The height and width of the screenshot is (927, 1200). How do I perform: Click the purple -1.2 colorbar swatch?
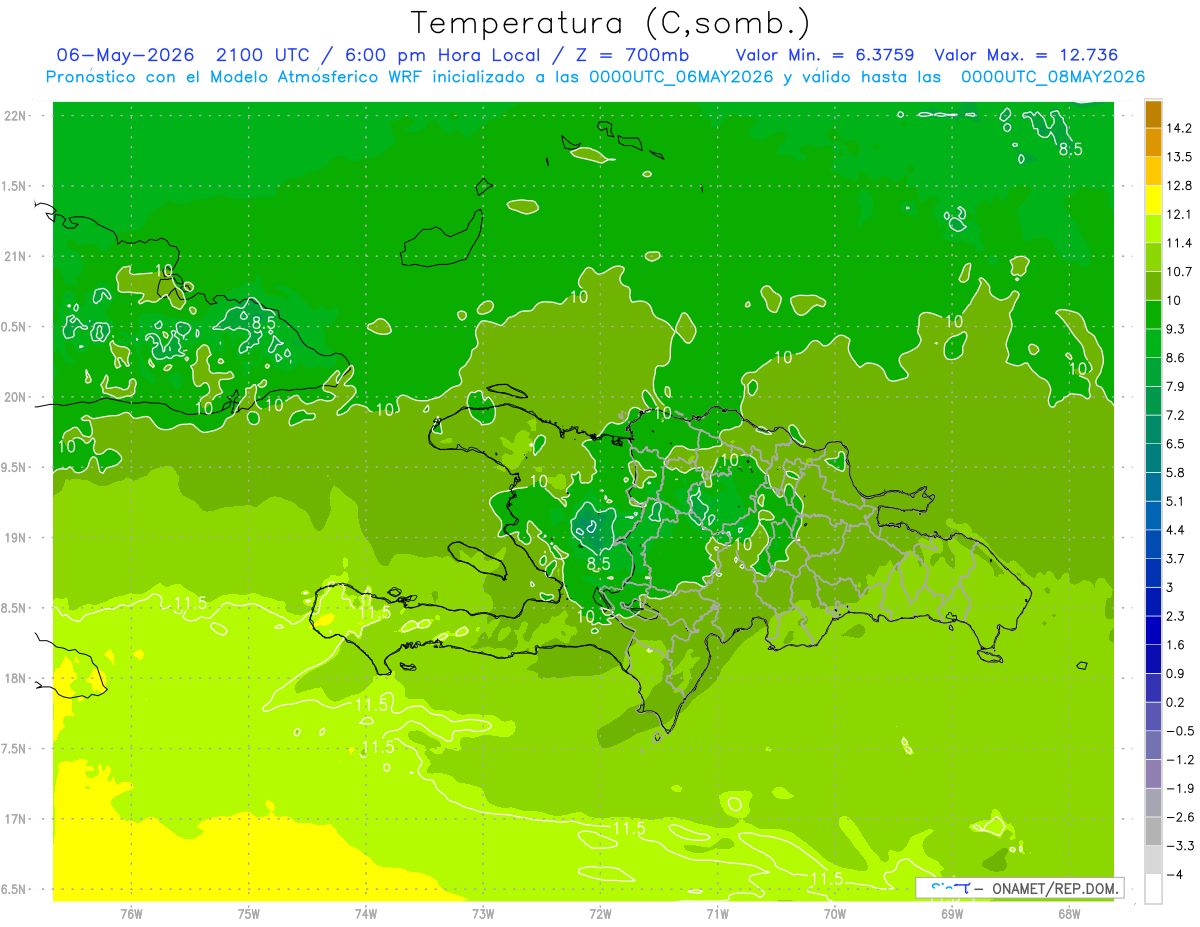[x=1153, y=774]
